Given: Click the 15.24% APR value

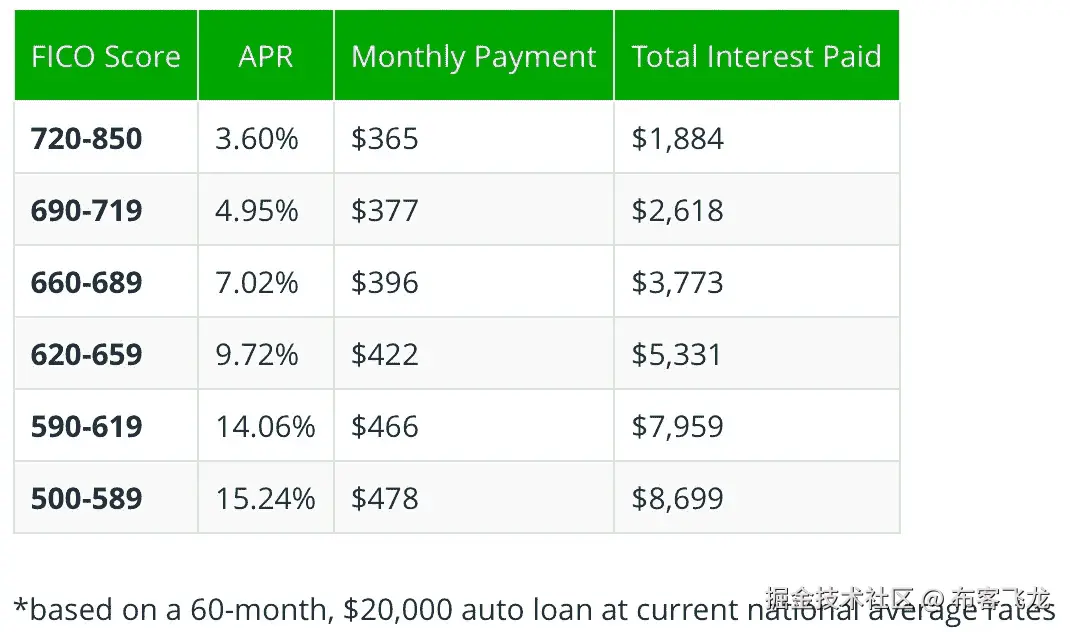Looking at the screenshot, I should (x=265, y=499).
